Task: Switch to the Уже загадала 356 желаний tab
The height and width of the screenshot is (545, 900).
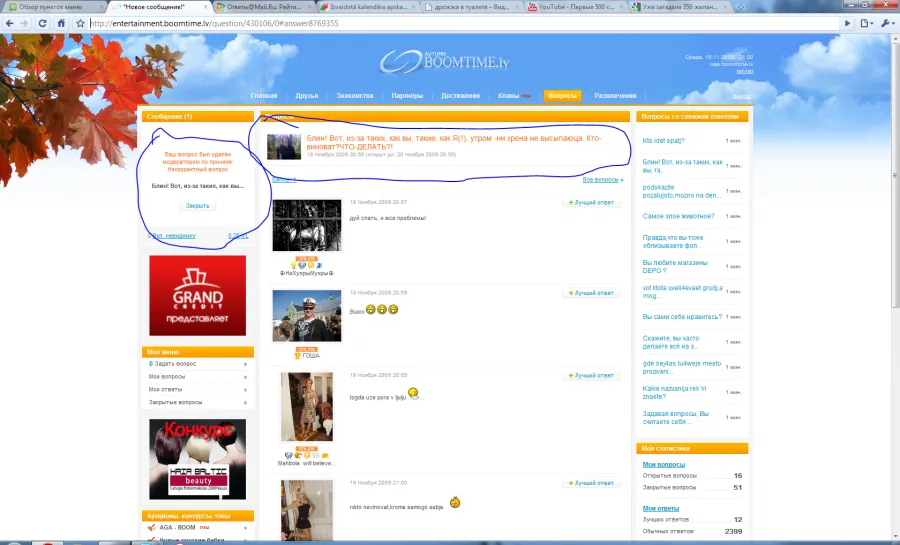Action: pos(678,7)
